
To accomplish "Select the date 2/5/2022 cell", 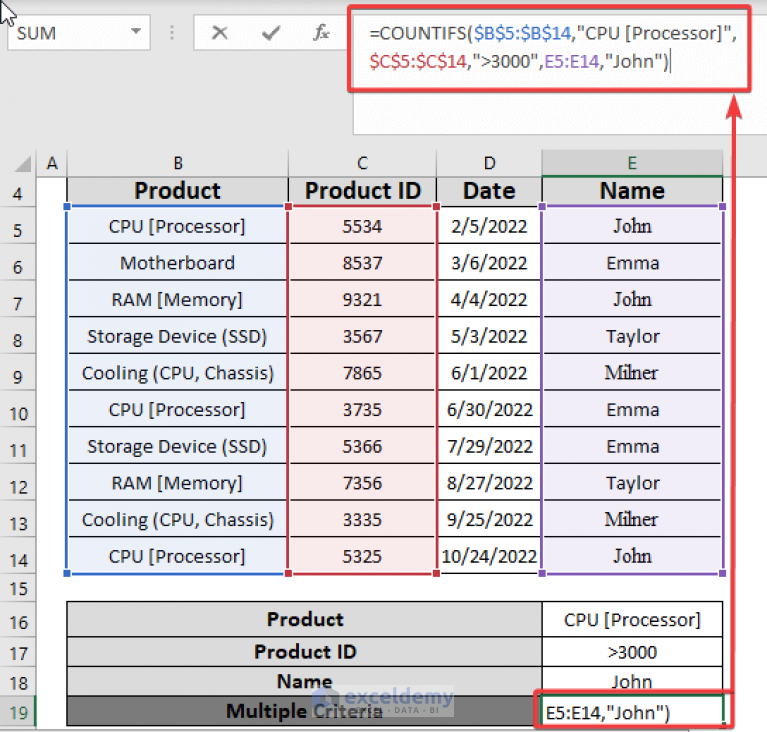I will [x=489, y=226].
